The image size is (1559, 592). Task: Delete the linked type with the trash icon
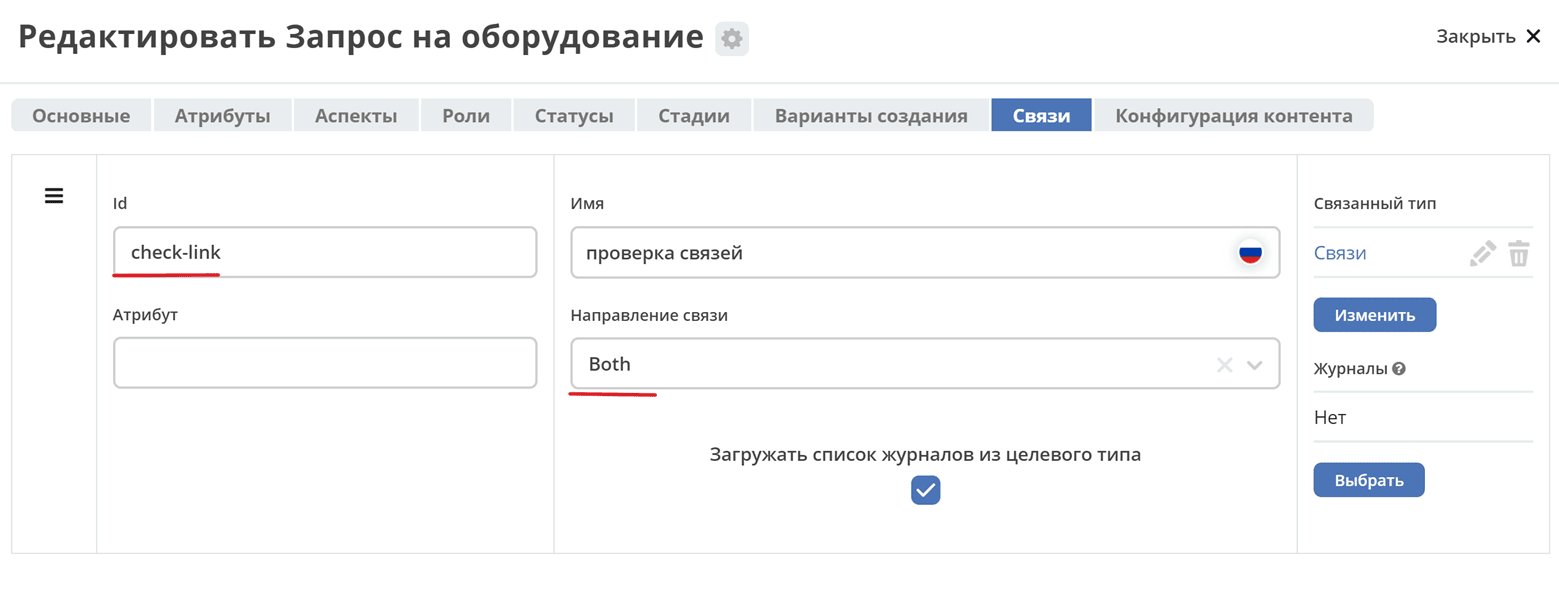point(1519,253)
